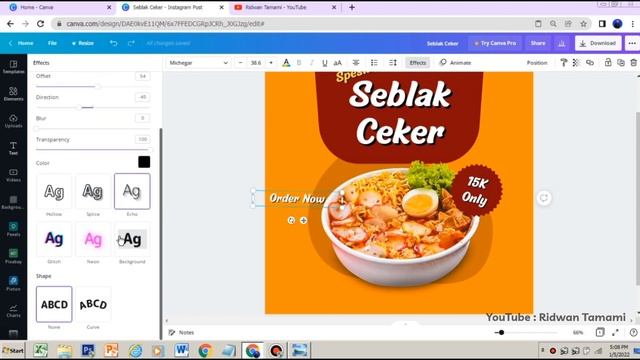Adjust the Offset slider
Image resolution: width=640 pixels, height=360 pixels.
(x=93, y=87)
